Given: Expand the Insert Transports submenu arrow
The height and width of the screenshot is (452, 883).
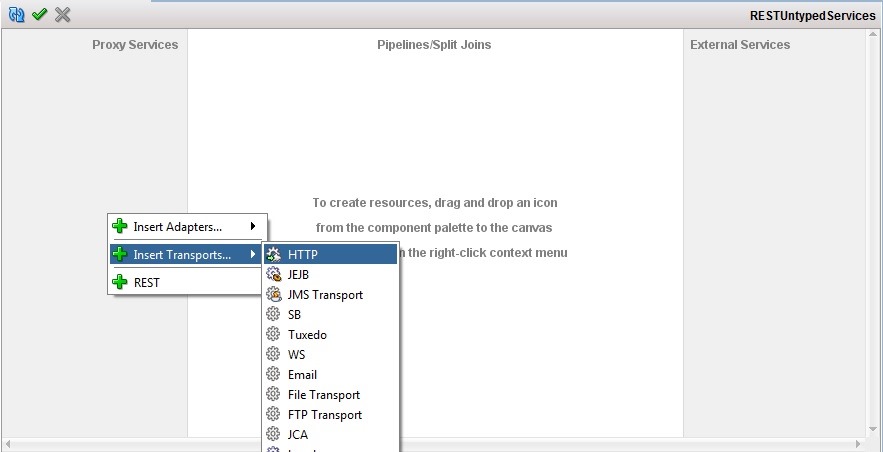Looking at the screenshot, I should click(253, 255).
